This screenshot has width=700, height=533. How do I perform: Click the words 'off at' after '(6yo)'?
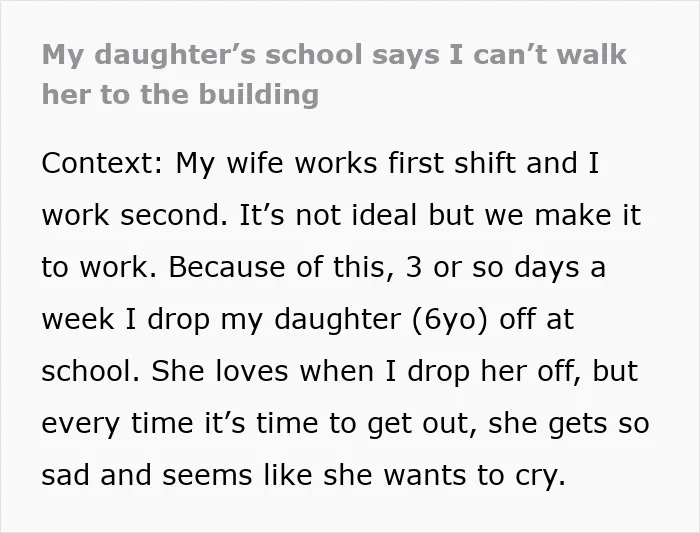pyautogui.click(x=536, y=319)
